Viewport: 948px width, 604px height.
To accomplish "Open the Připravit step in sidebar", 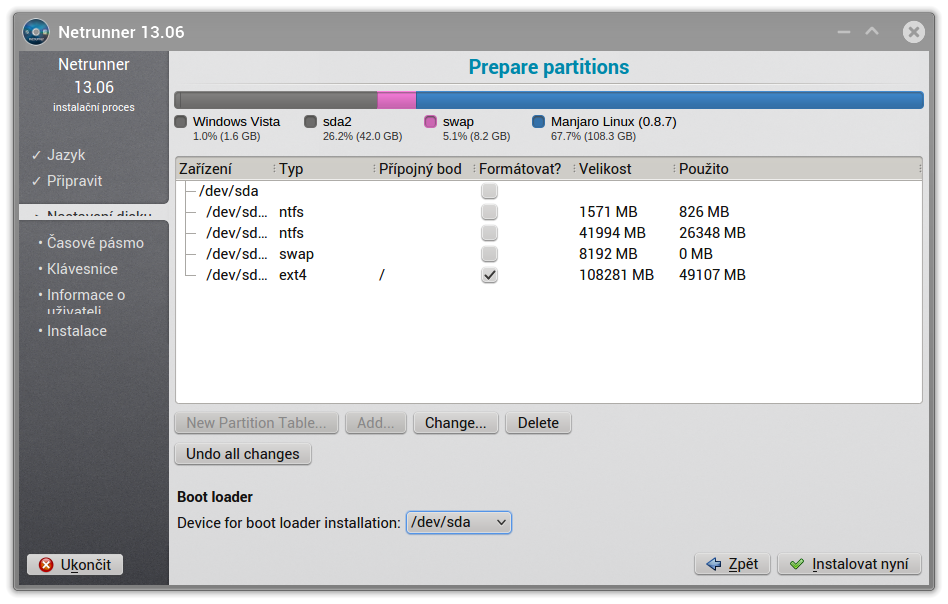I will click(74, 181).
